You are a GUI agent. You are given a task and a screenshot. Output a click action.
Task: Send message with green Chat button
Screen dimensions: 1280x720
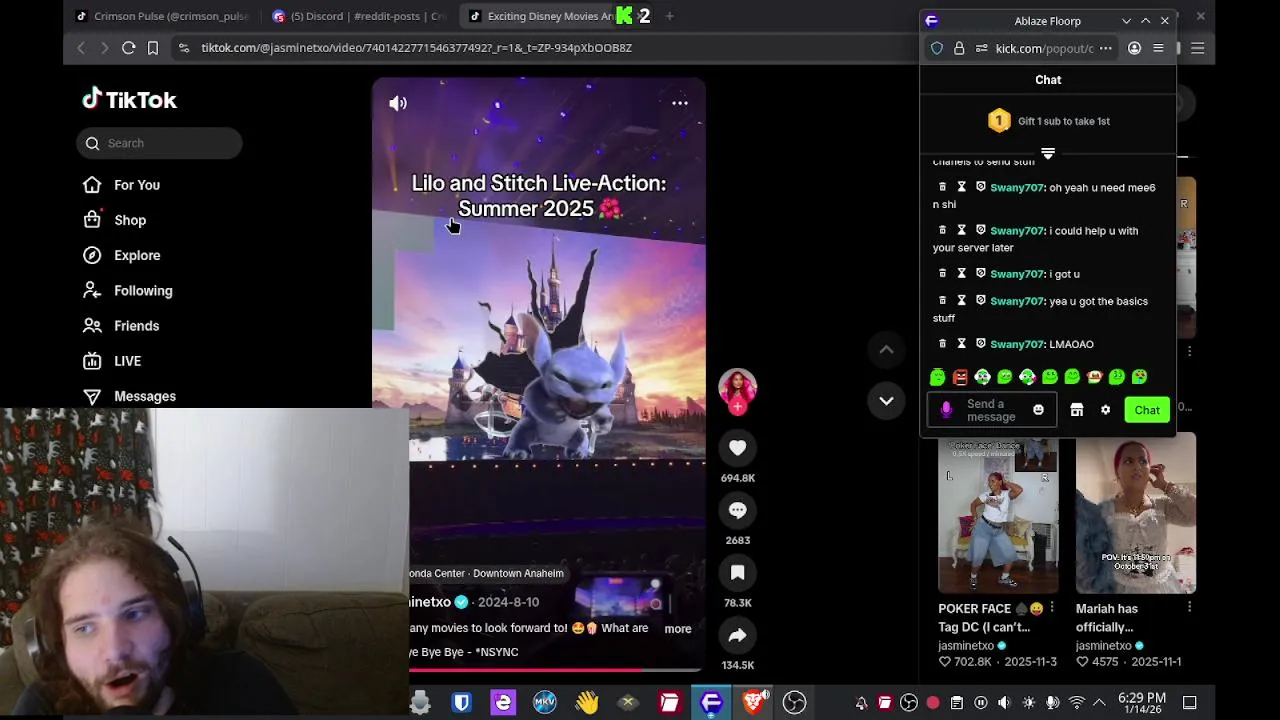(x=1147, y=410)
